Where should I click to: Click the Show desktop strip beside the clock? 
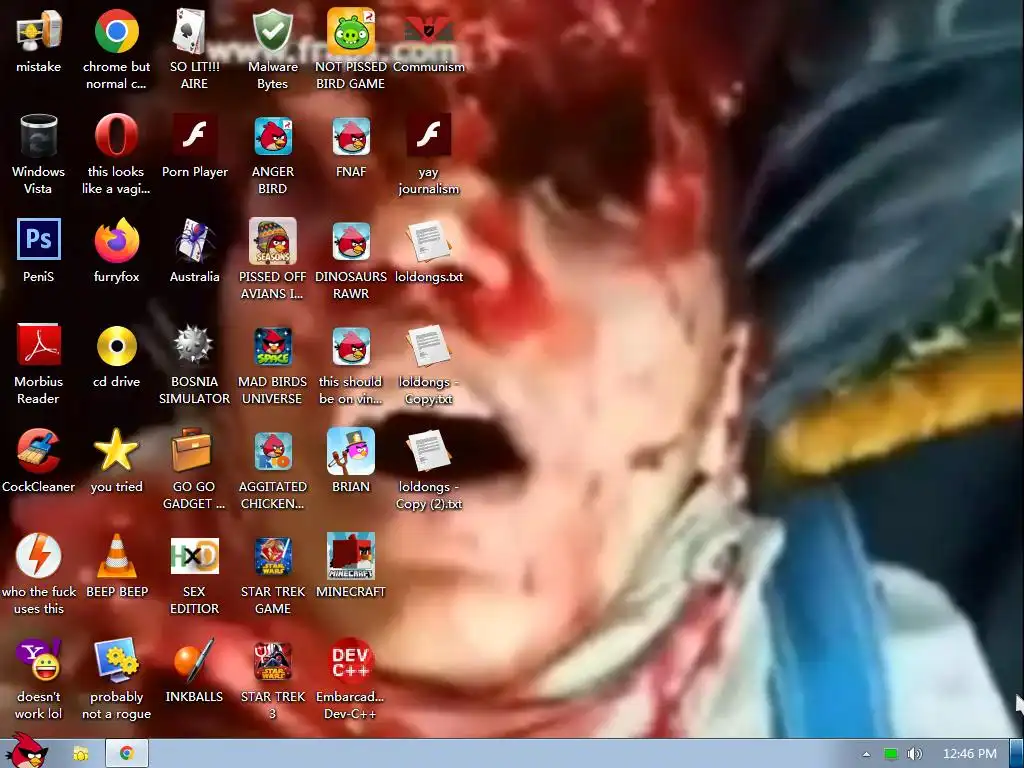coord(1016,754)
